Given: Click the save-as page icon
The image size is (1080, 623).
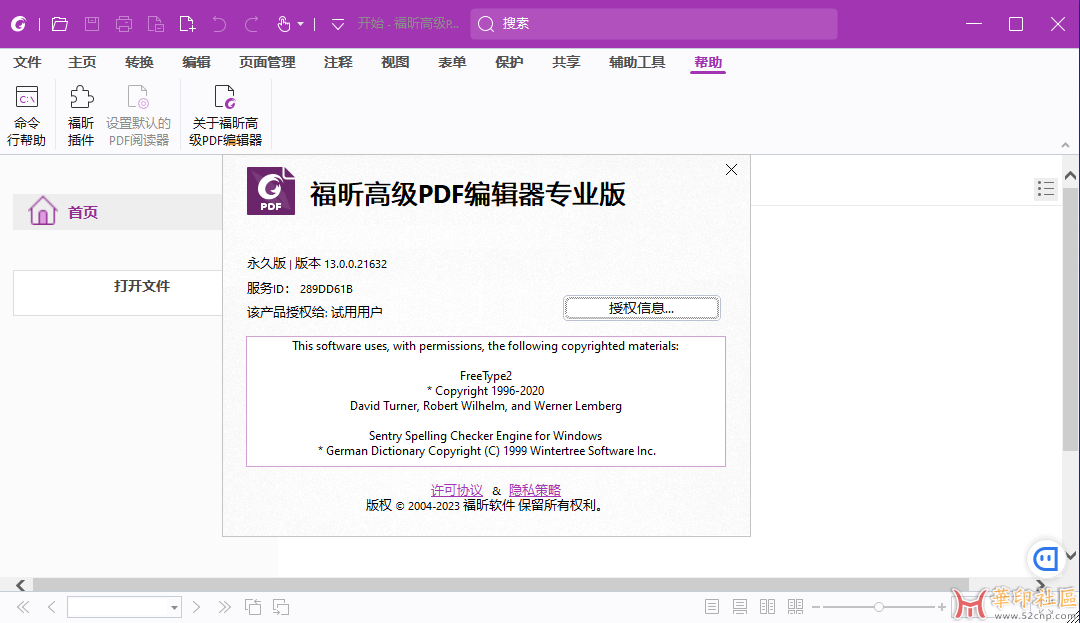Looking at the screenshot, I should (156, 24).
